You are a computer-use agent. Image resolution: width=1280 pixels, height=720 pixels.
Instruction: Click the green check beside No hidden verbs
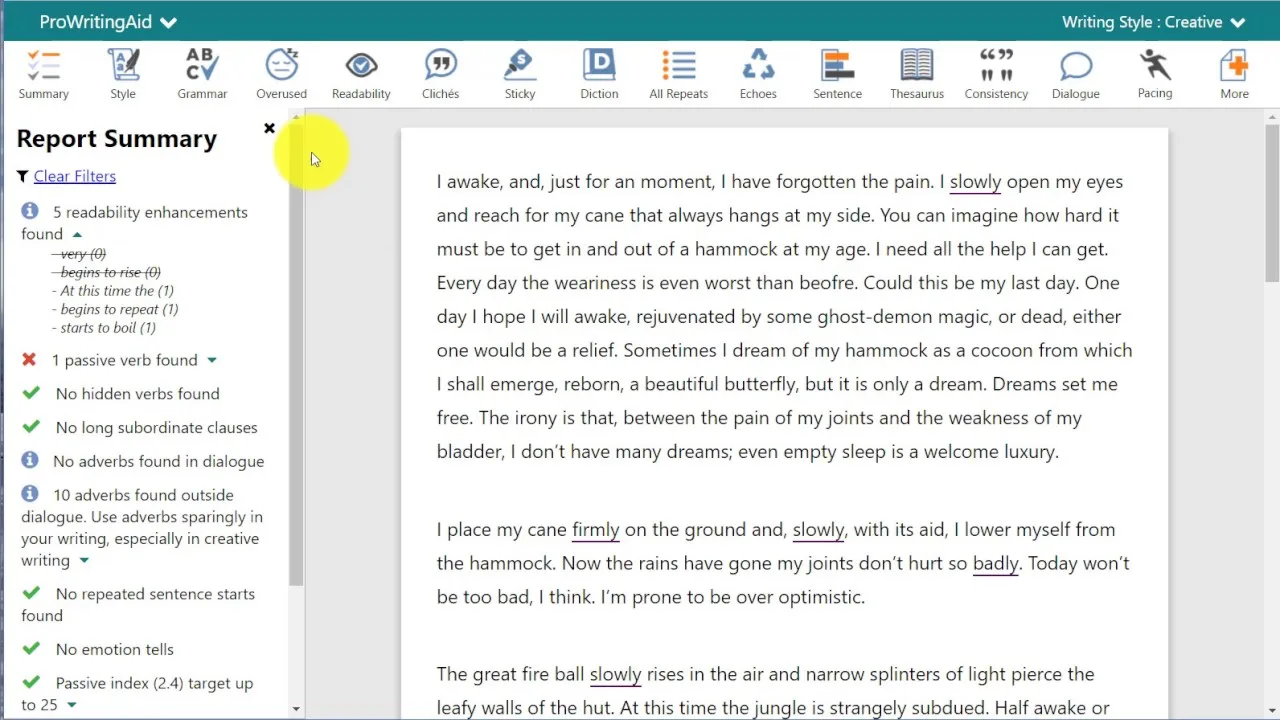point(31,393)
